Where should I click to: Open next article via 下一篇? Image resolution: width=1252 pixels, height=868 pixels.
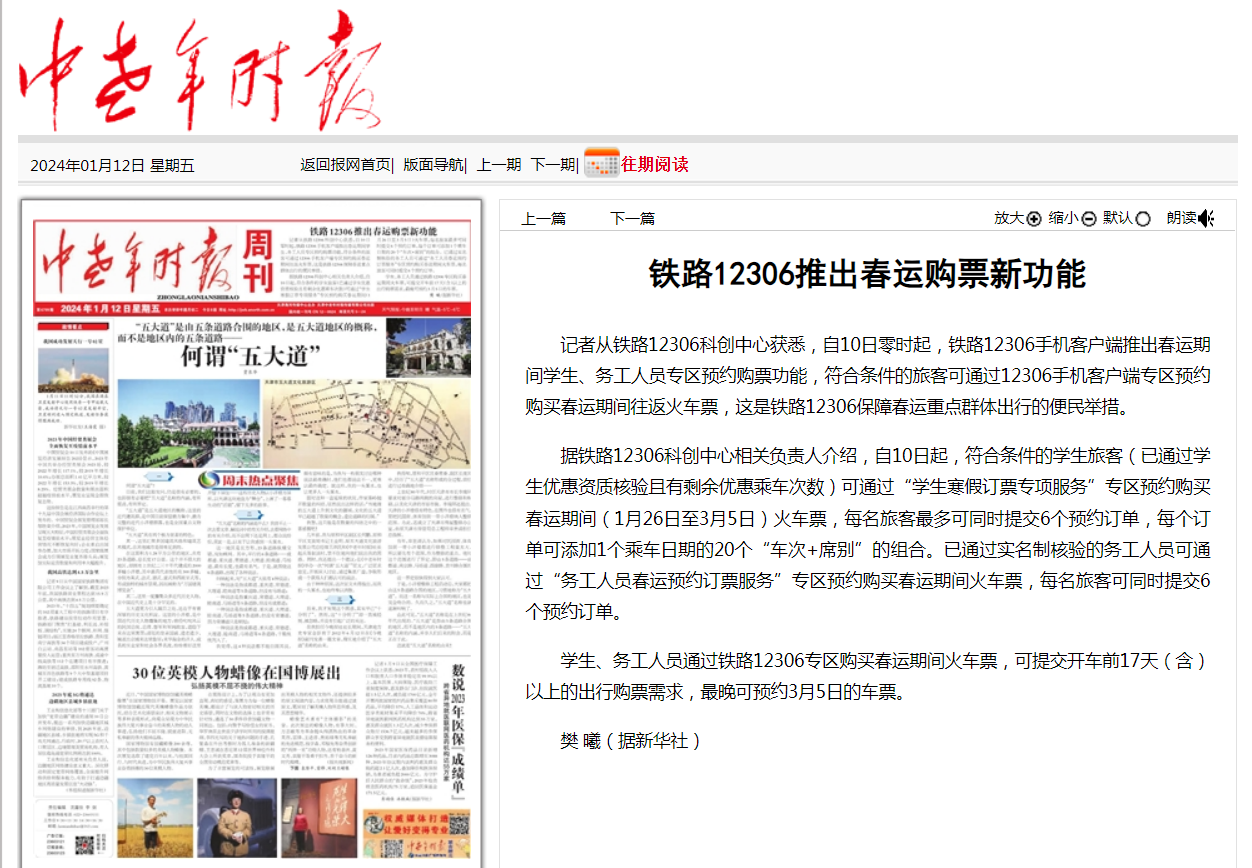(632, 219)
